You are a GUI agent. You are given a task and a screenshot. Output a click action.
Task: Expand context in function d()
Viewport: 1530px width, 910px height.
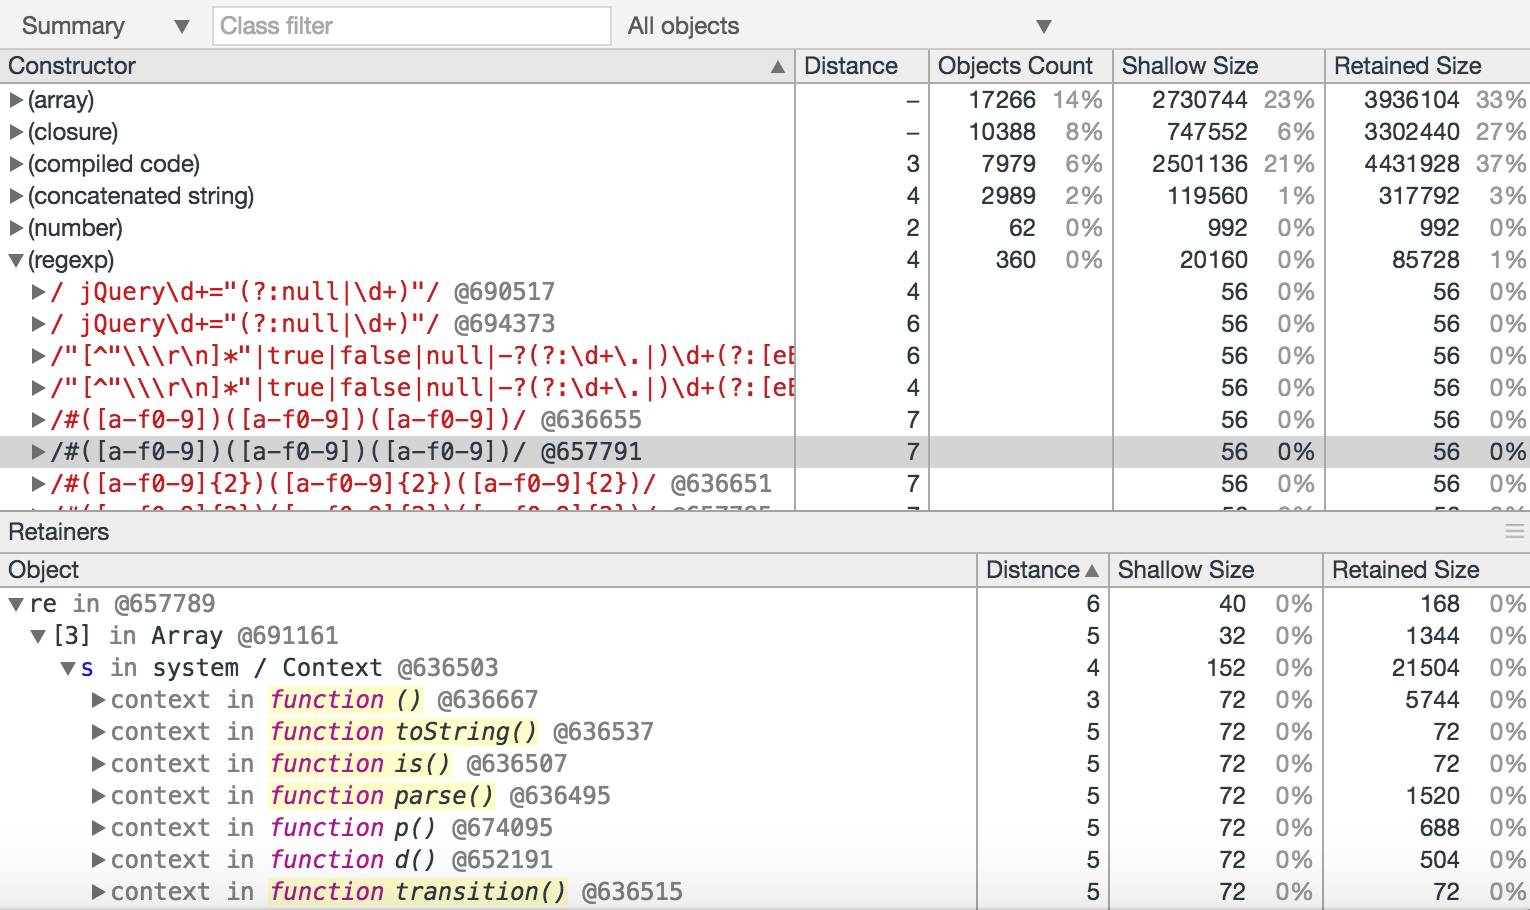(98, 860)
